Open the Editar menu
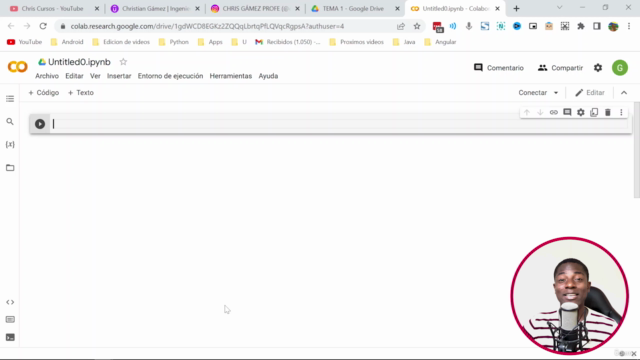Screen dimensions: 640x360 click(x=74, y=76)
